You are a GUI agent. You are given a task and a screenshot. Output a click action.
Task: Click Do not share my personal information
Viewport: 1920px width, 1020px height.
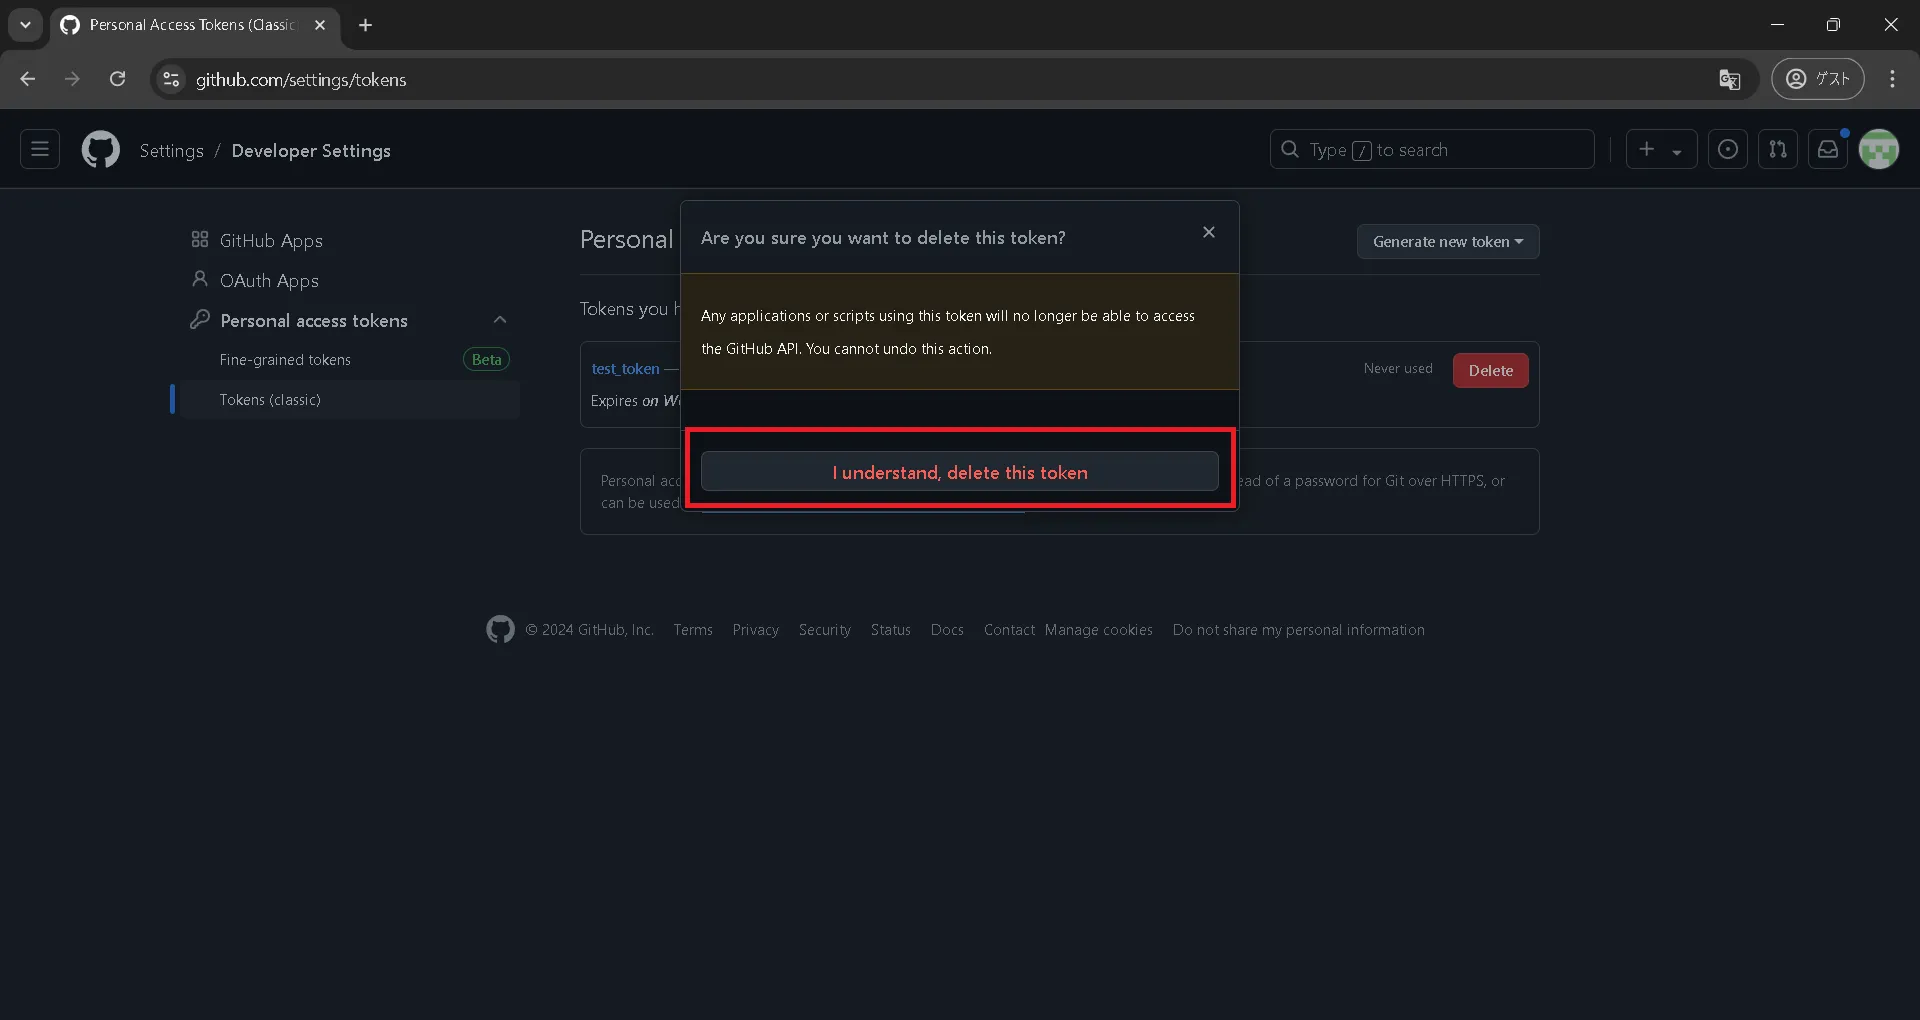coord(1298,629)
